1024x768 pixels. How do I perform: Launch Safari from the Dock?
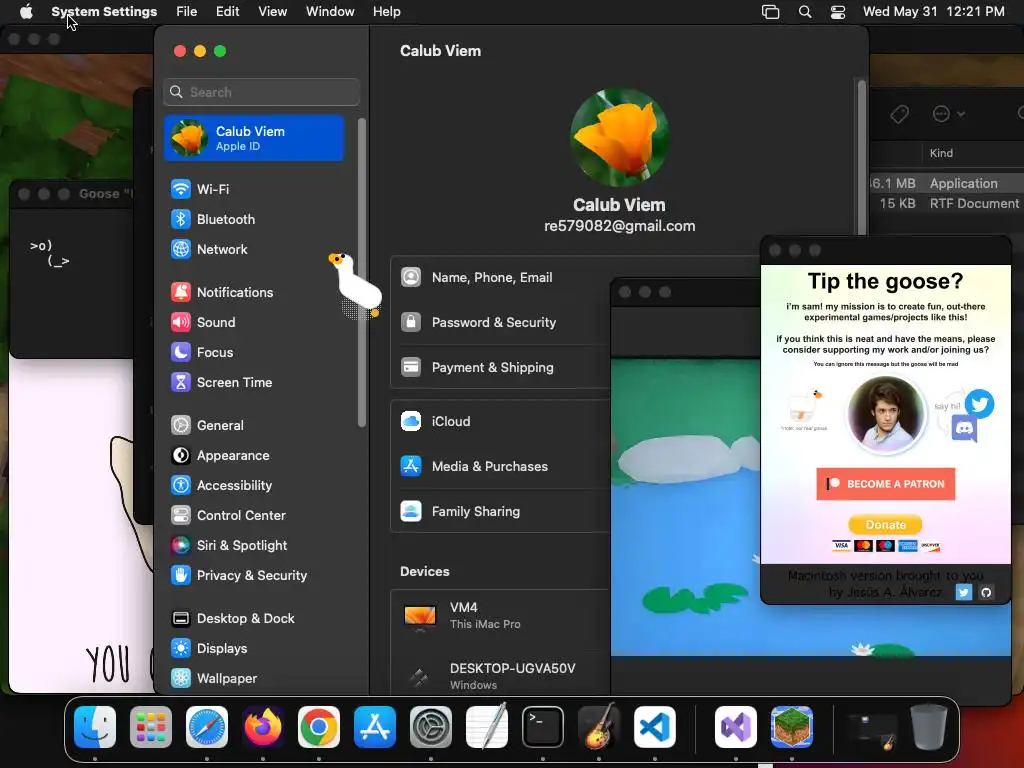(x=207, y=727)
